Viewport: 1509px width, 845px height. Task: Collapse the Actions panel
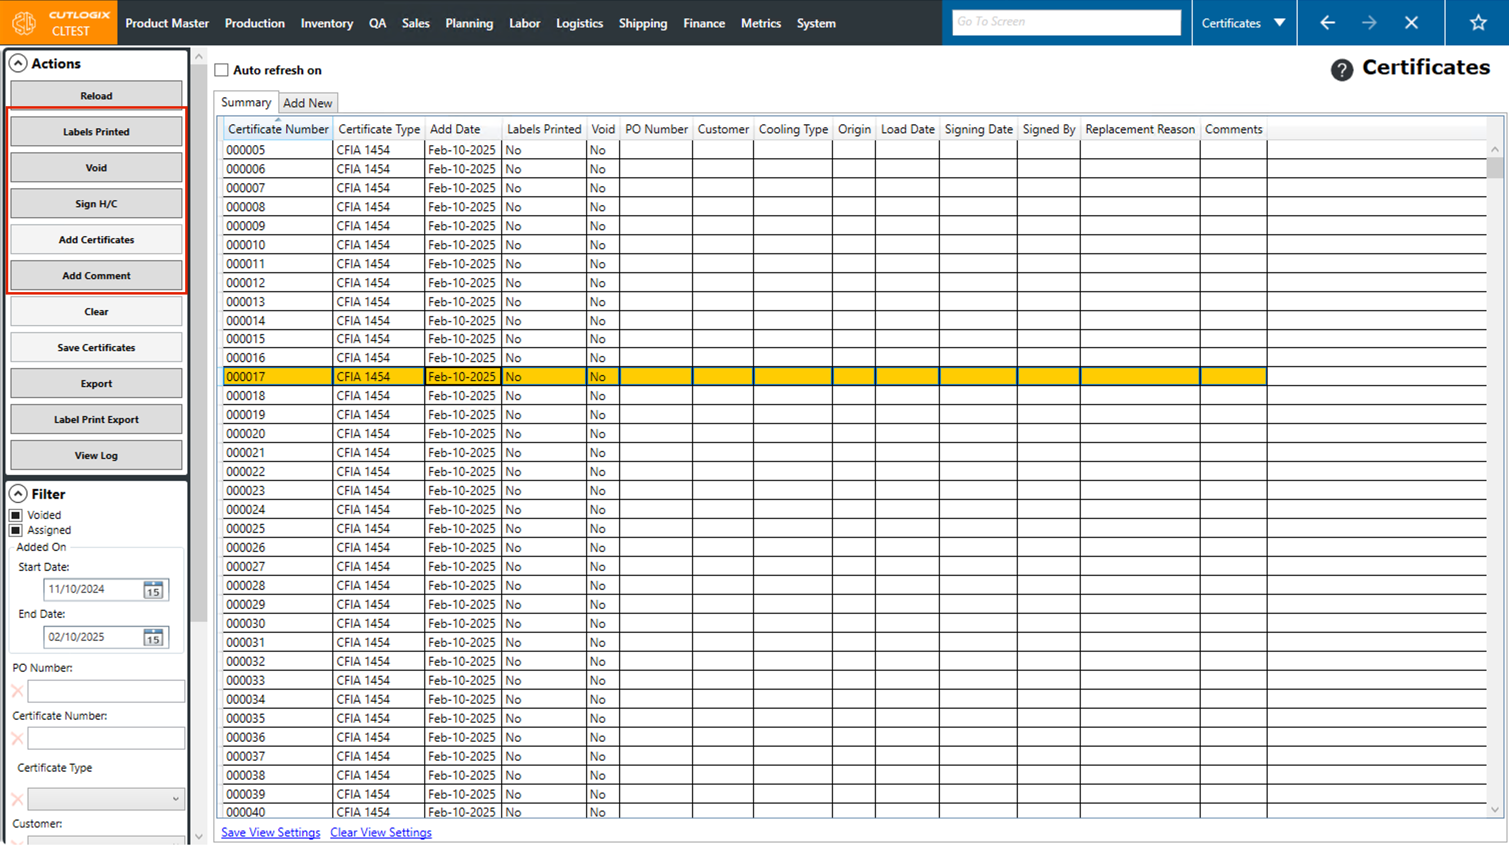pos(18,63)
